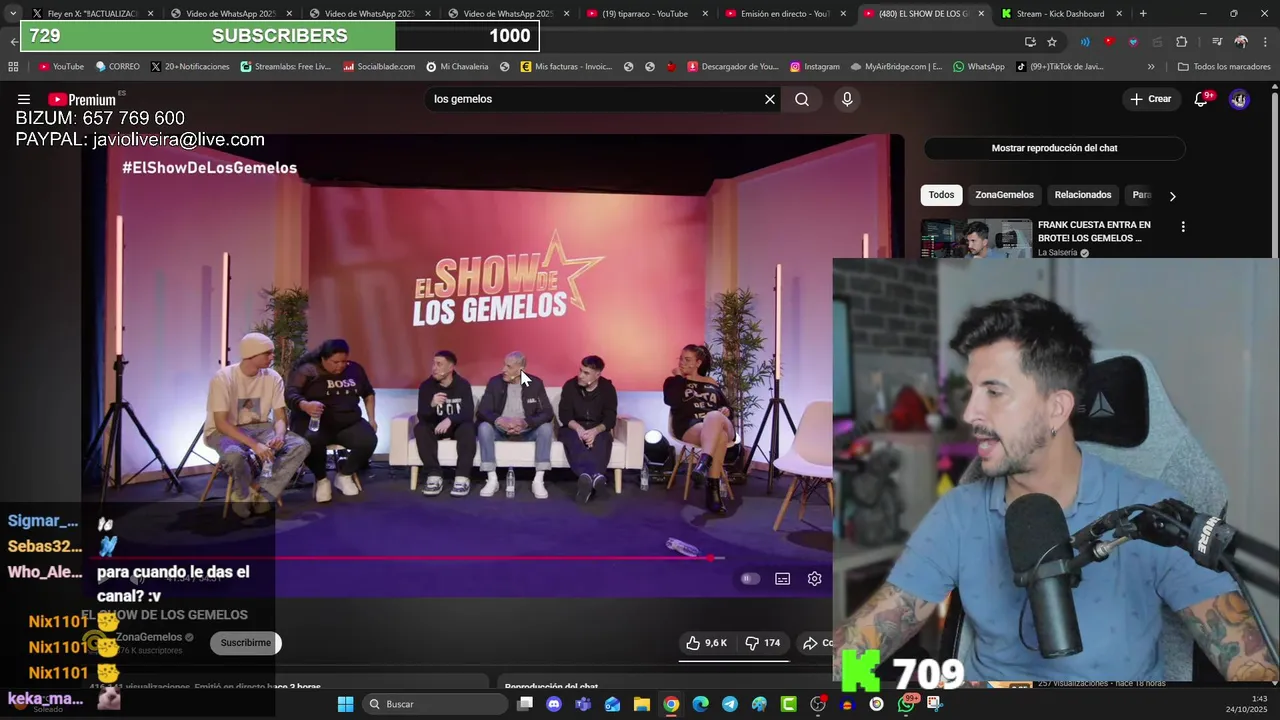Screen dimensions: 1280x720
Task: Click the #ElShowDeLosGemelos hashtag
Action: tap(209, 168)
